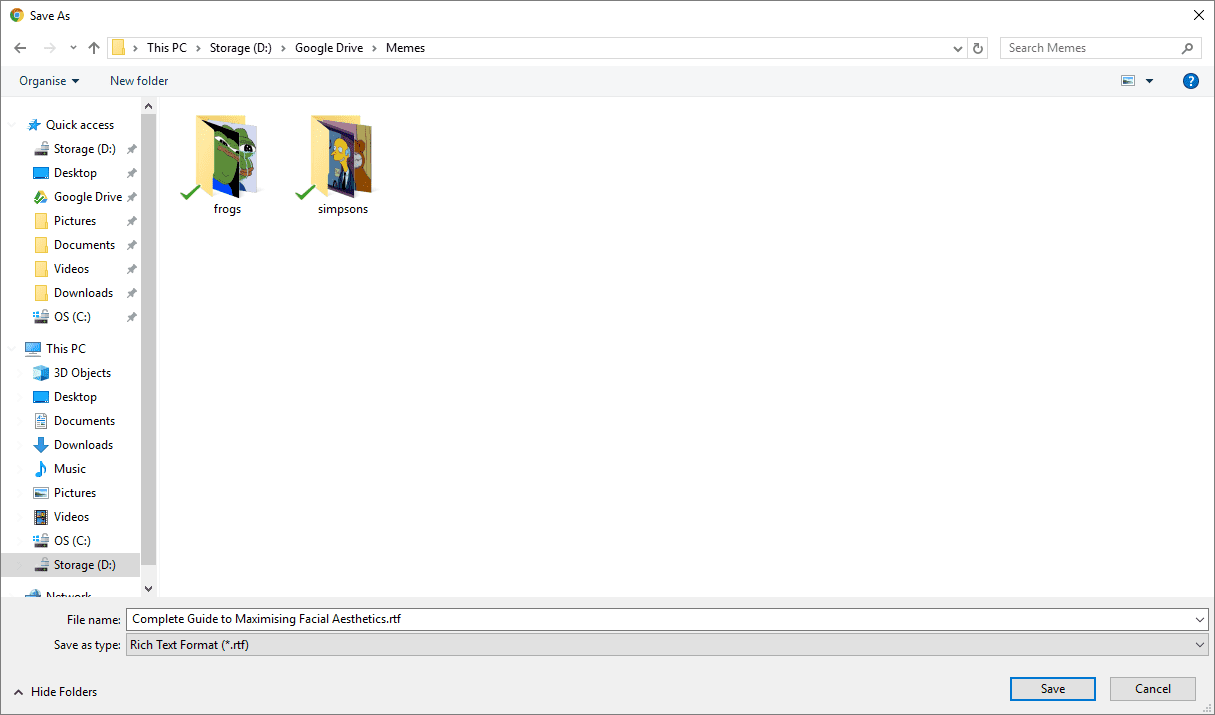Click the File name input field

pos(660,620)
